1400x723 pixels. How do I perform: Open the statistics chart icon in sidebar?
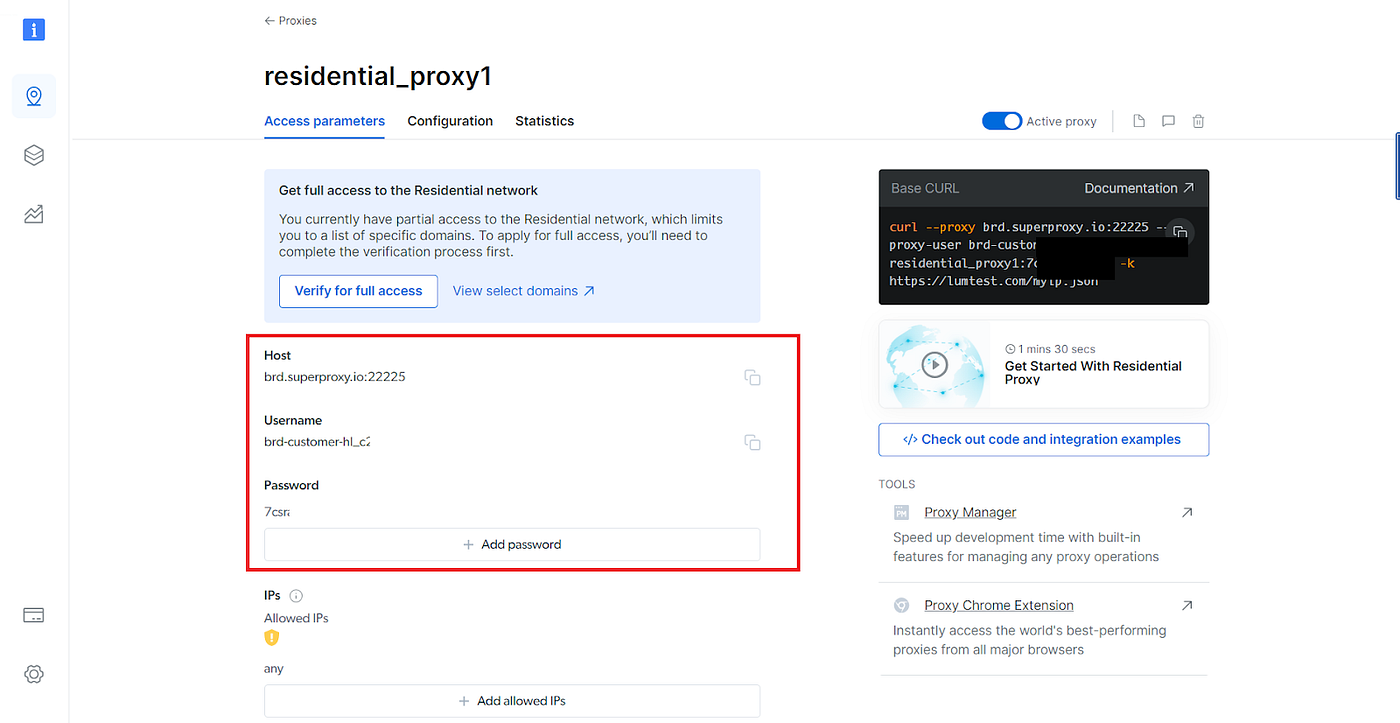pyautogui.click(x=33, y=214)
